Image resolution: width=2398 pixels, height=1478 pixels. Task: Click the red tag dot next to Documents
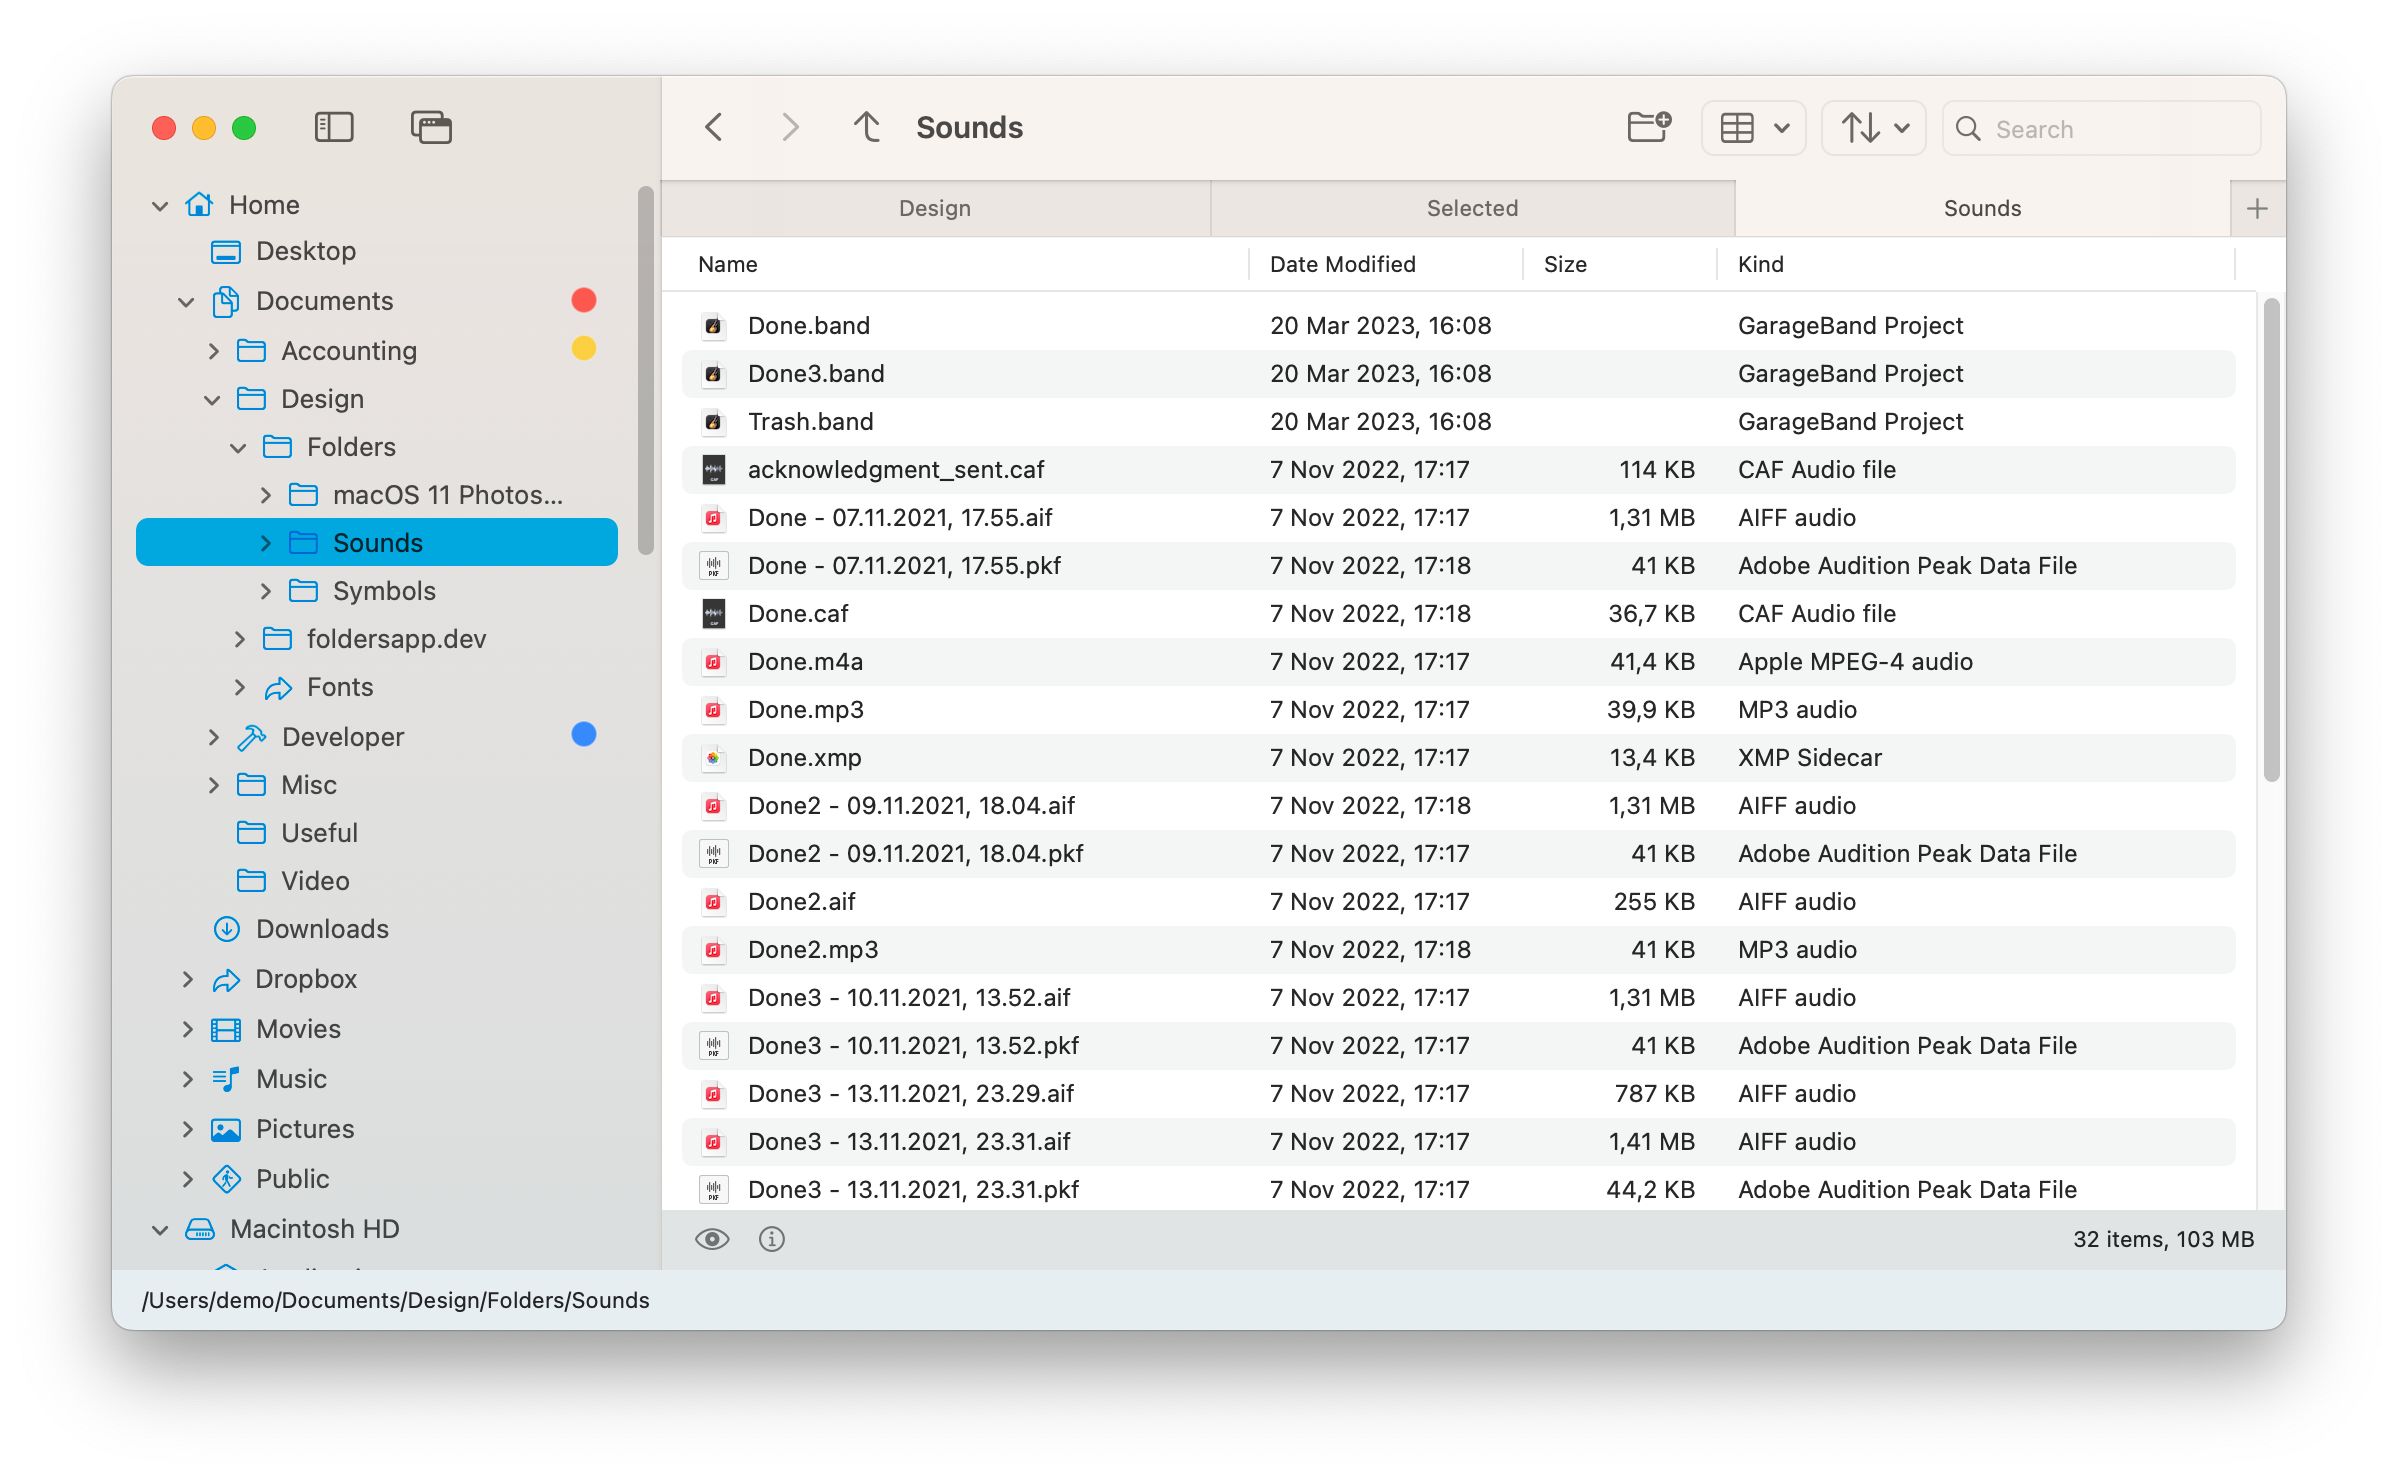tap(584, 299)
